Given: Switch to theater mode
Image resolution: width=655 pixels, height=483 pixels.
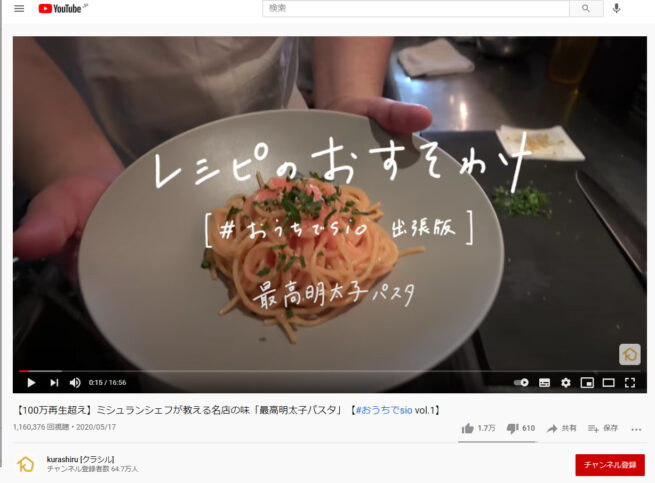Looking at the screenshot, I should [608, 382].
